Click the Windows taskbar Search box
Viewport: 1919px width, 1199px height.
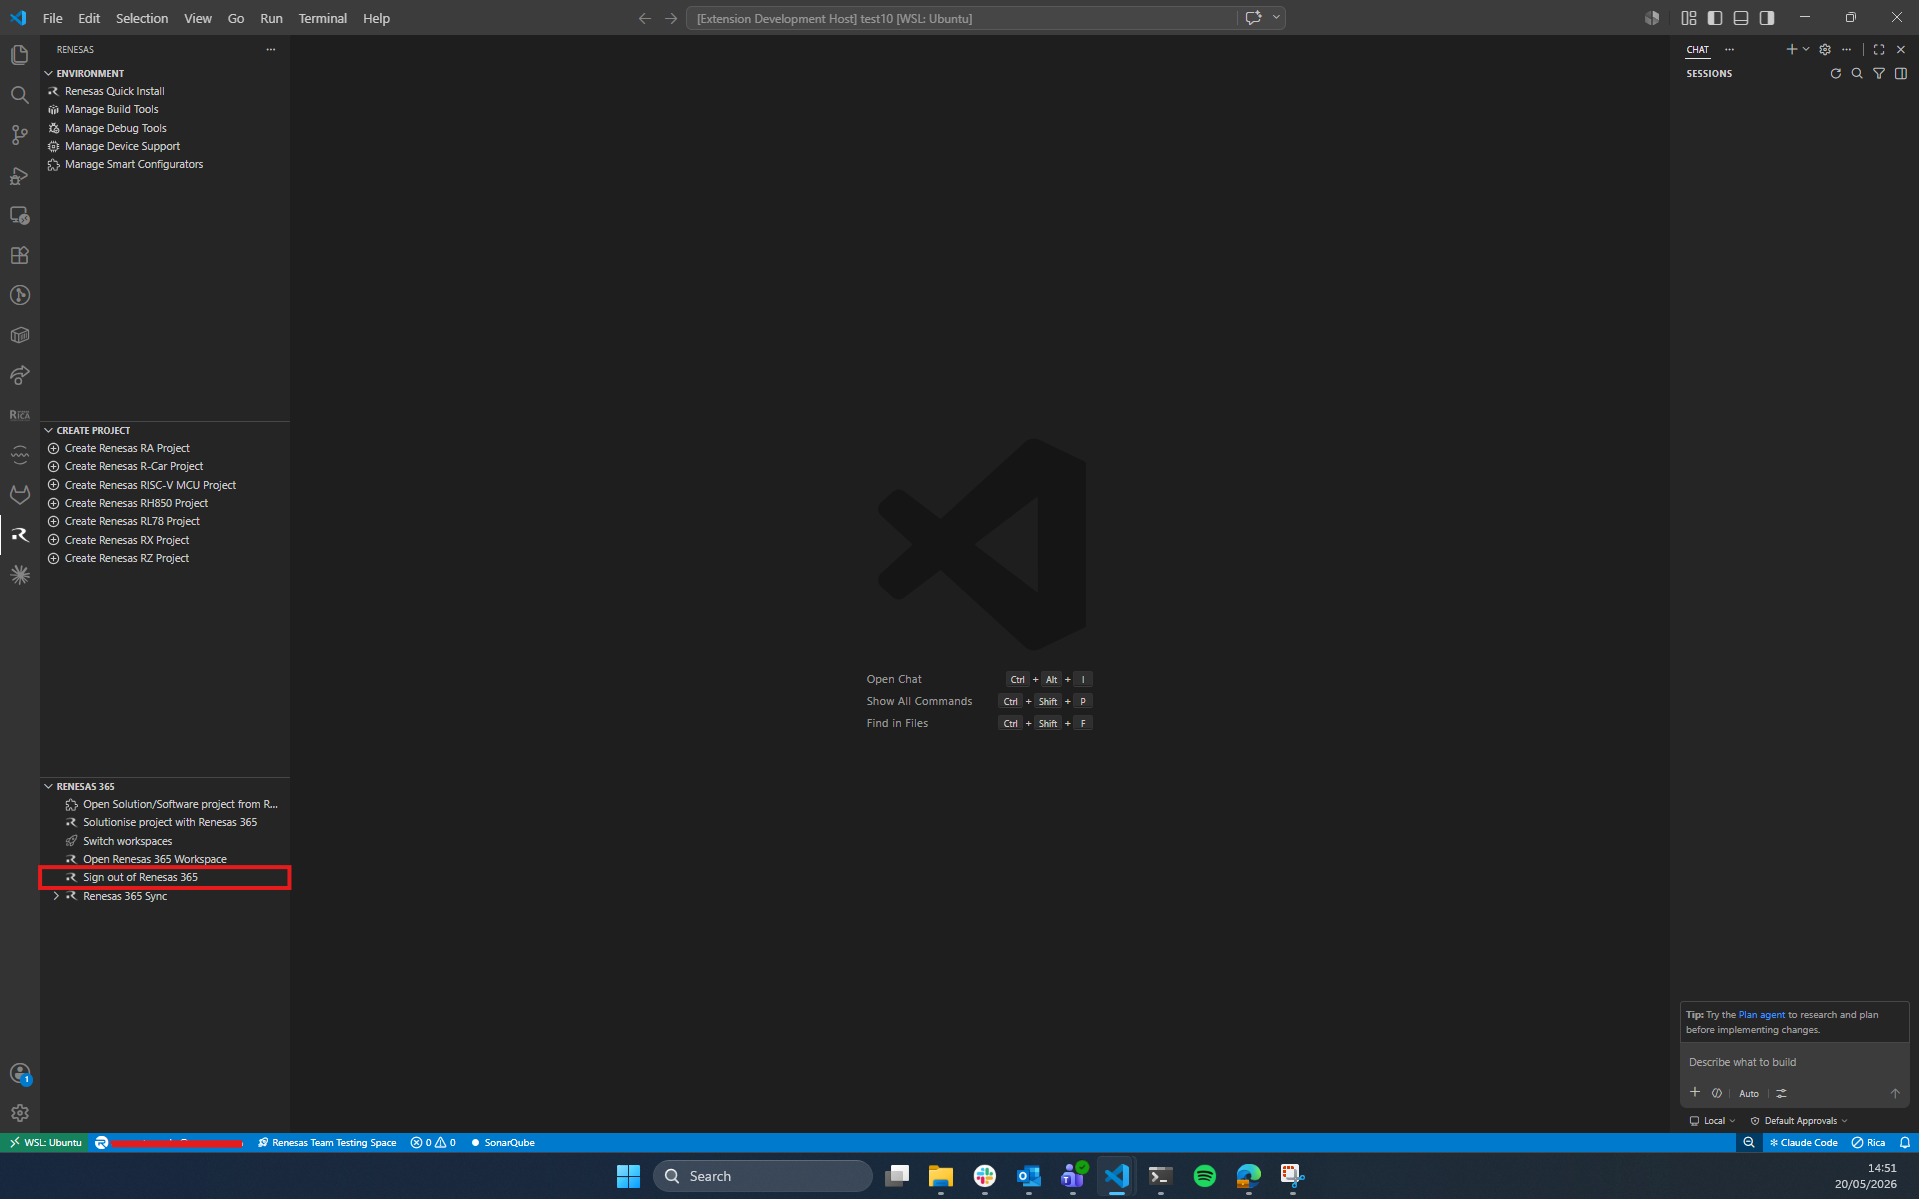[x=763, y=1176]
